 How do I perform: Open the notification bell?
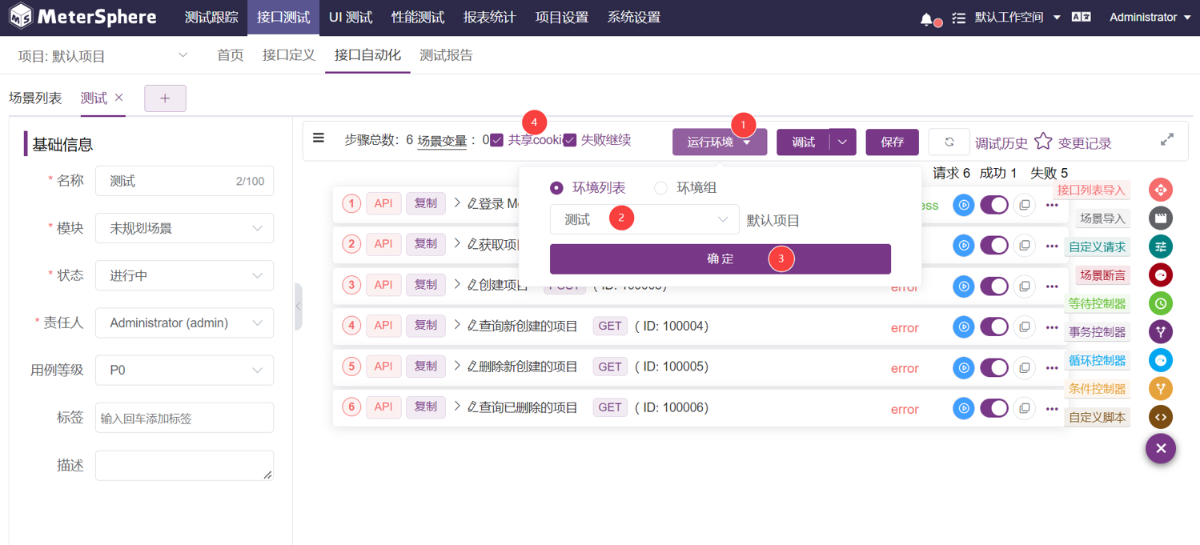coord(927,18)
